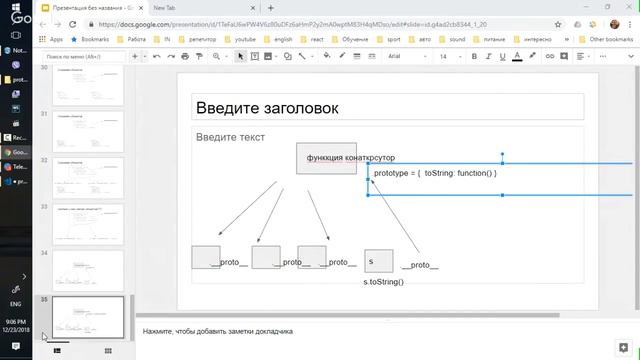
Task: Select slide 35 thumbnail
Action: pos(88,317)
